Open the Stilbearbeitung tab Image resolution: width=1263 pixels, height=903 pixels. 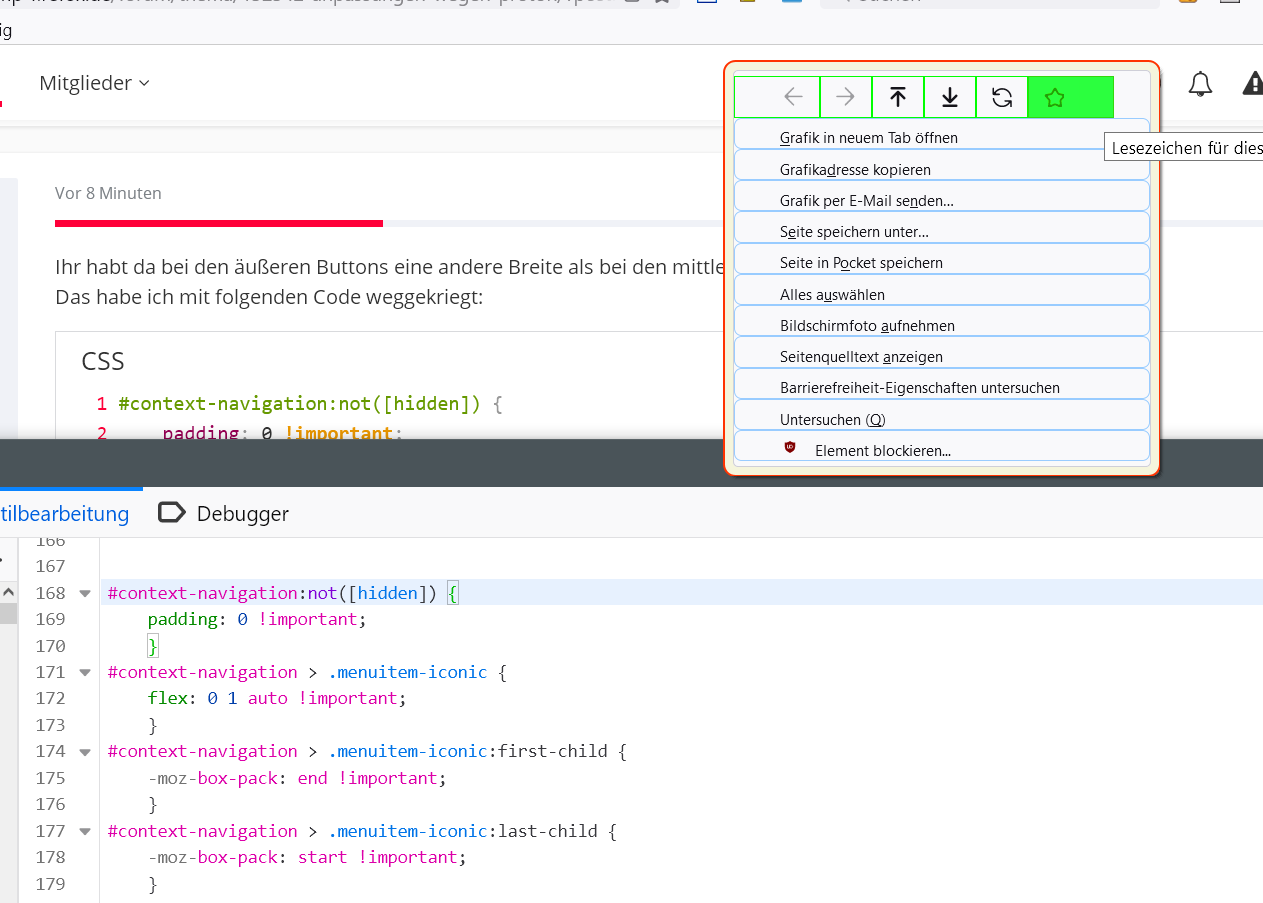[64, 514]
